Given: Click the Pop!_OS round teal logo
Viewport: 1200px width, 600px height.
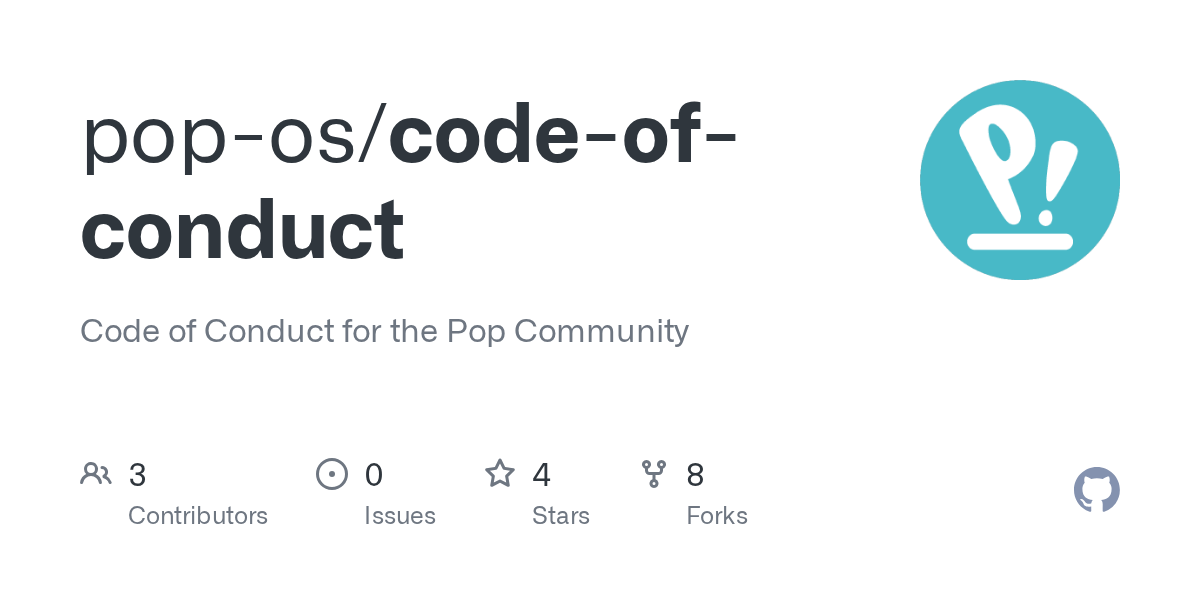Looking at the screenshot, I should pyautogui.click(x=1019, y=180).
